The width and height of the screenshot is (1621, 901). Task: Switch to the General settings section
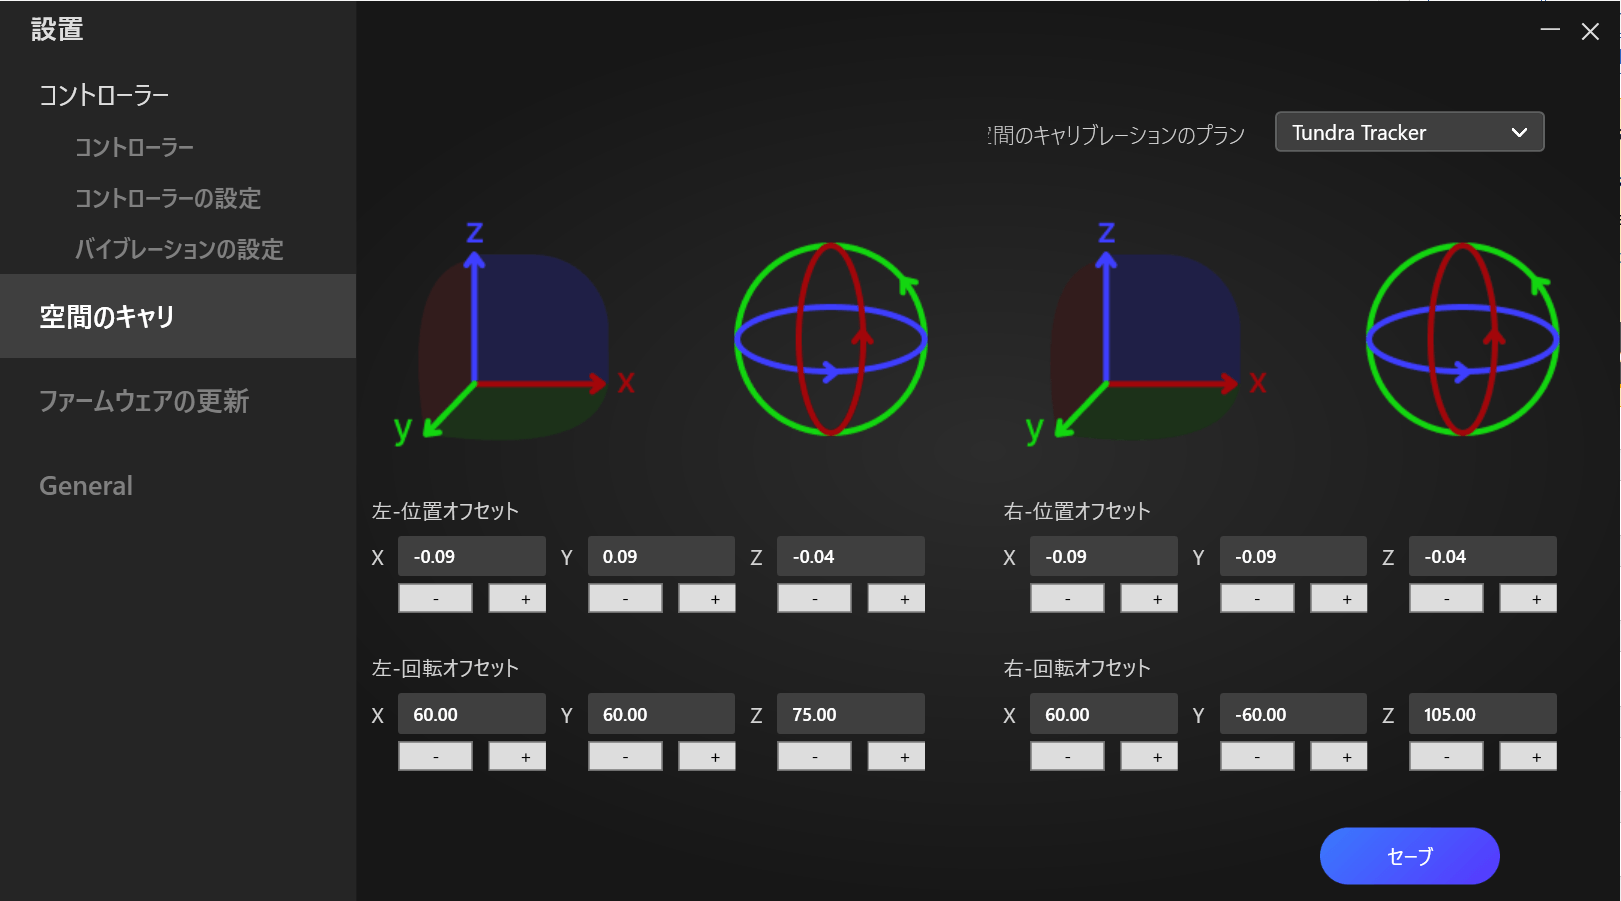pyautogui.click(x=86, y=486)
